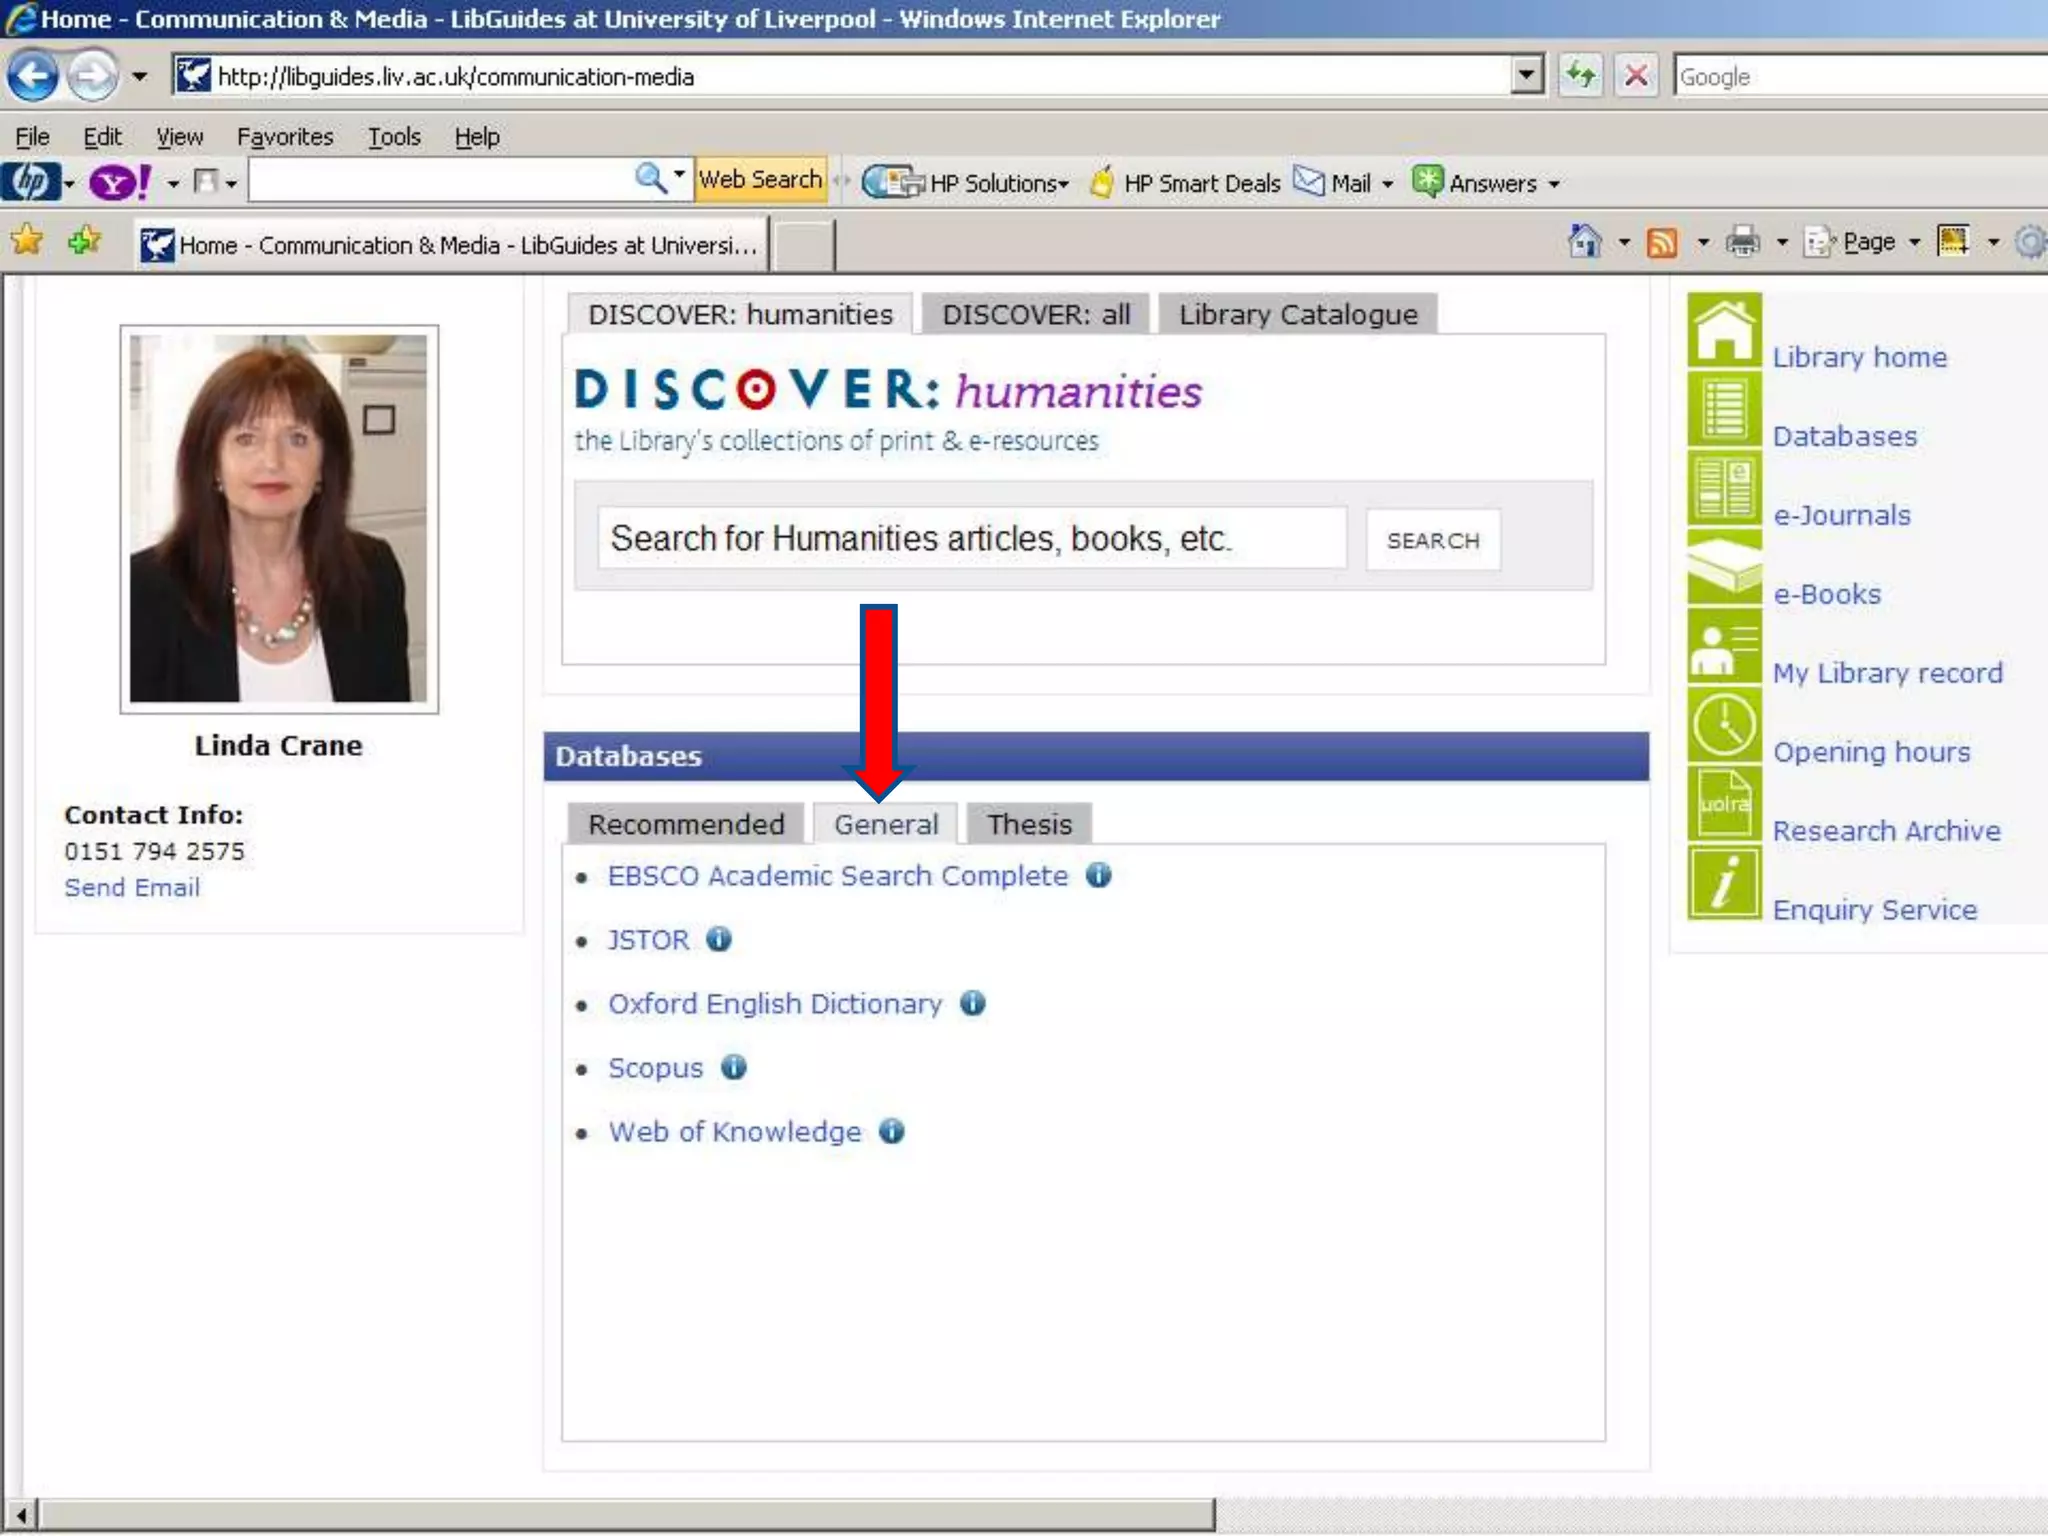Click the info icon beside JSTOR
Image resolution: width=2048 pixels, height=1536 pixels.
719,939
